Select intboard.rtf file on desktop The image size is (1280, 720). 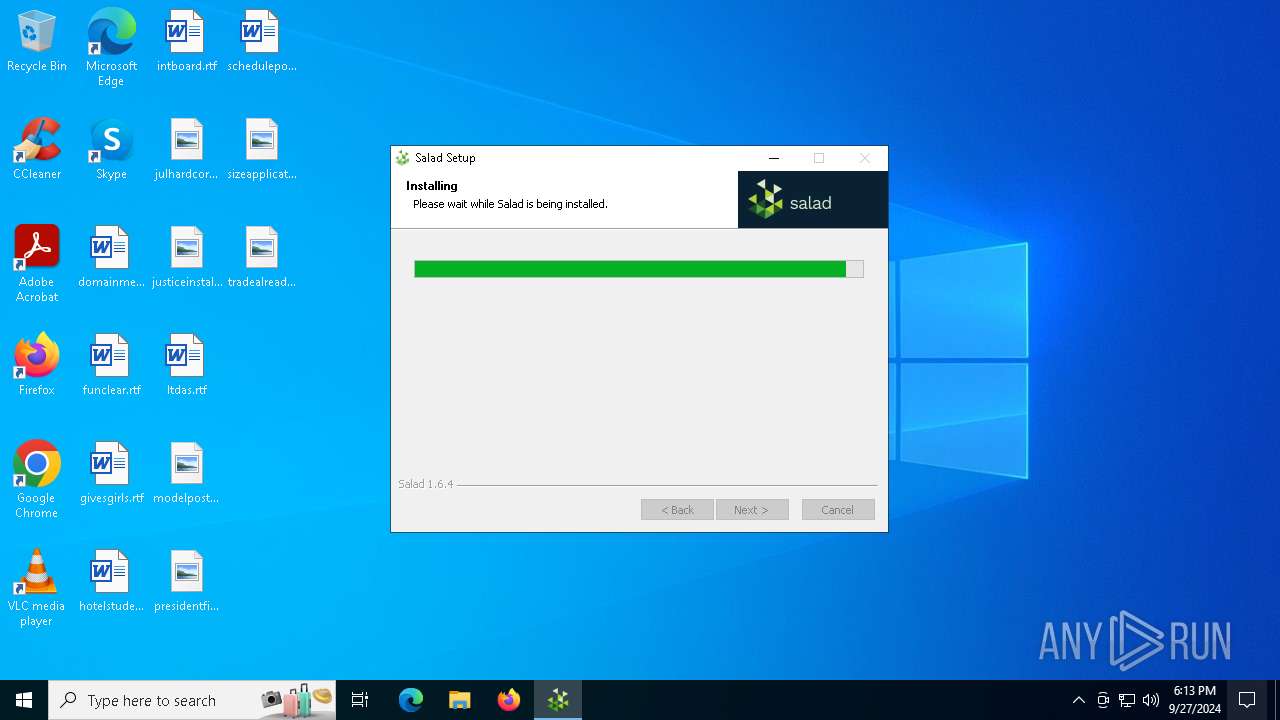click(186, 42)
